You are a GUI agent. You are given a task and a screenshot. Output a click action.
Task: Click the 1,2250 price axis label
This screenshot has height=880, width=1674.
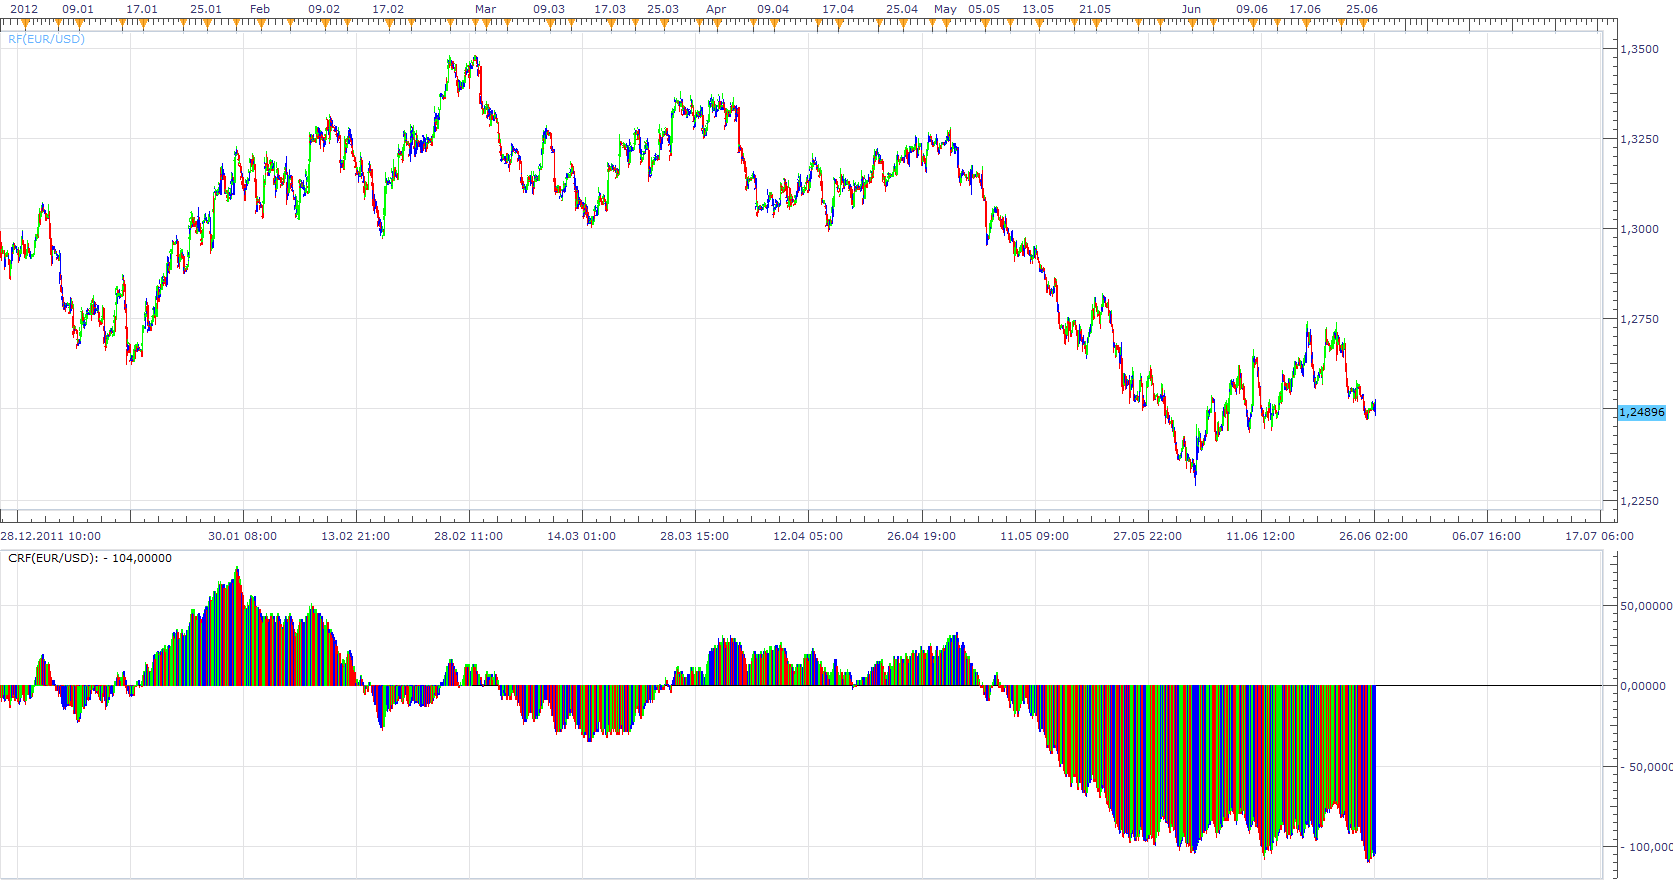click(1639, 502)
